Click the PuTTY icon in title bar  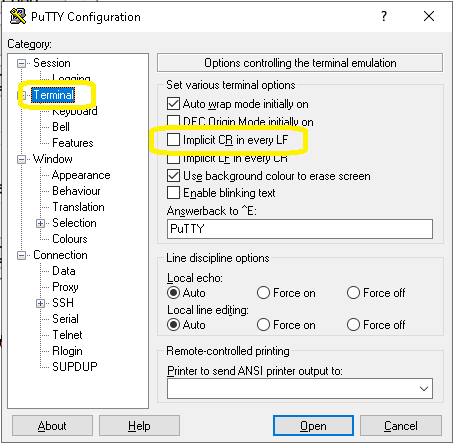click(18, 16)
